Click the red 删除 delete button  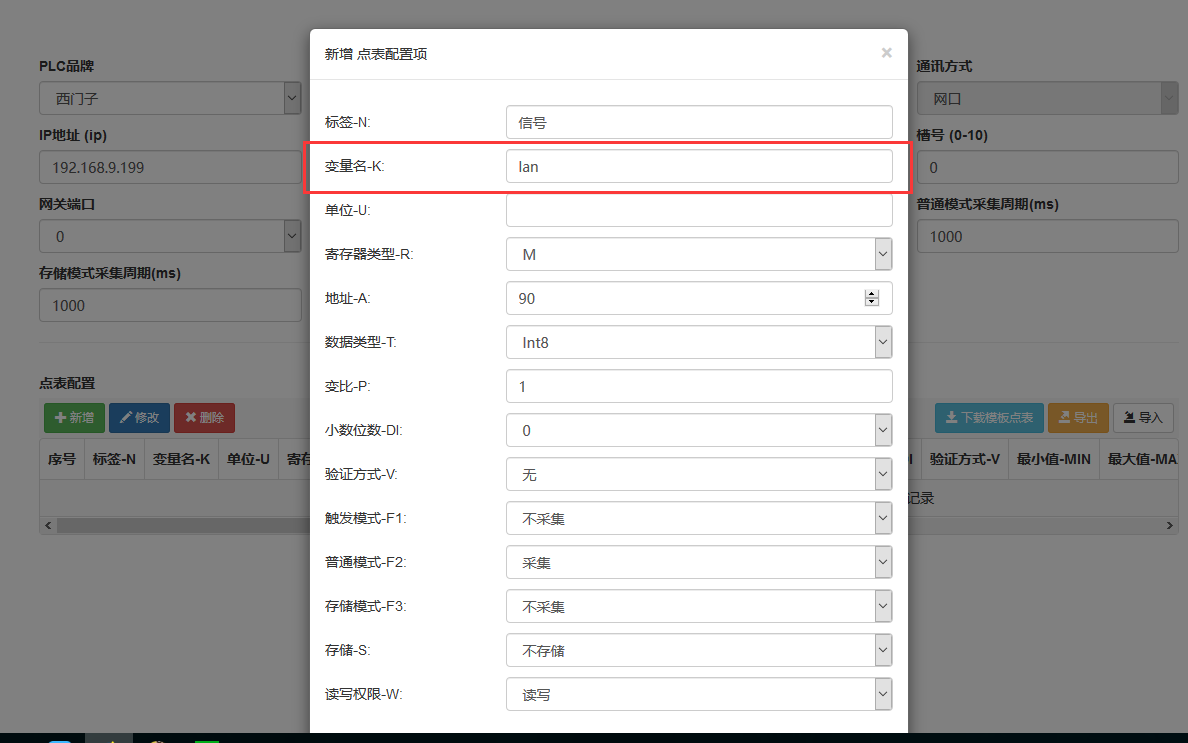click(204, 418)
